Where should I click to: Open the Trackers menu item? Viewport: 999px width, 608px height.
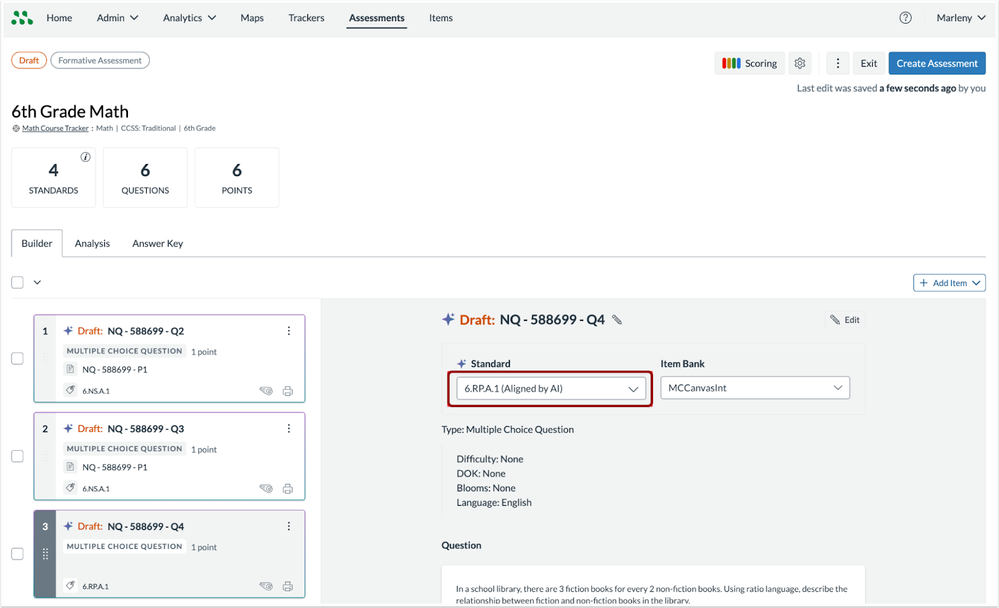click(x=306, y=18)
